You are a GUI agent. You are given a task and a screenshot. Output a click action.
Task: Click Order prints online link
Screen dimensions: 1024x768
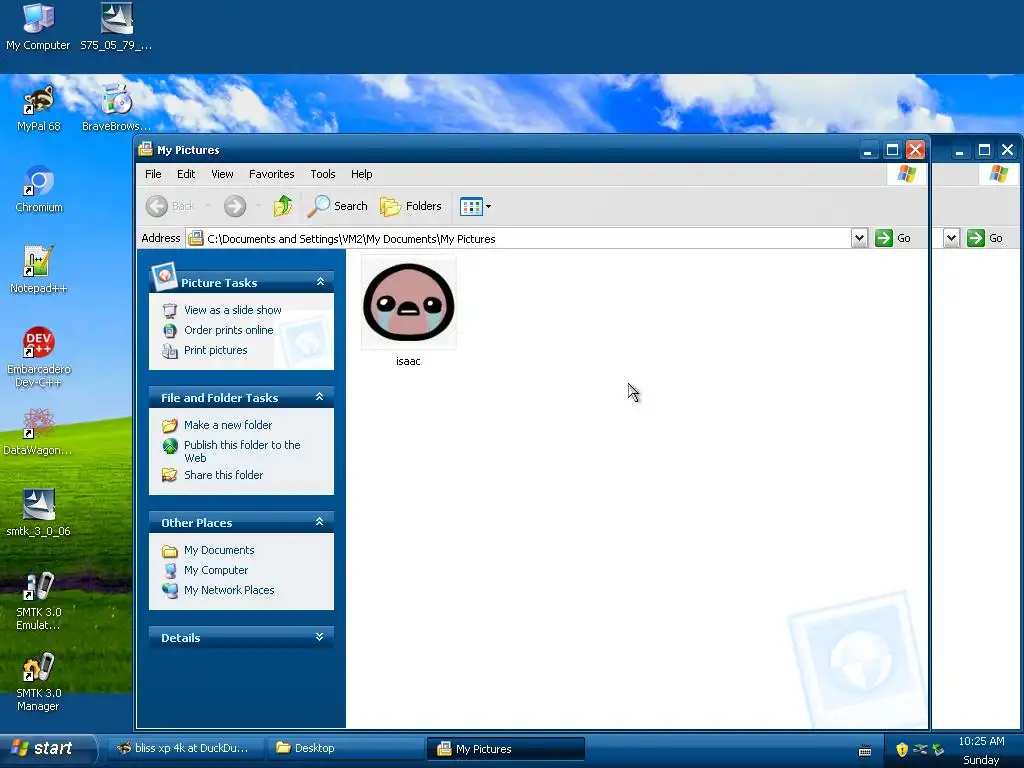[229, 330]
